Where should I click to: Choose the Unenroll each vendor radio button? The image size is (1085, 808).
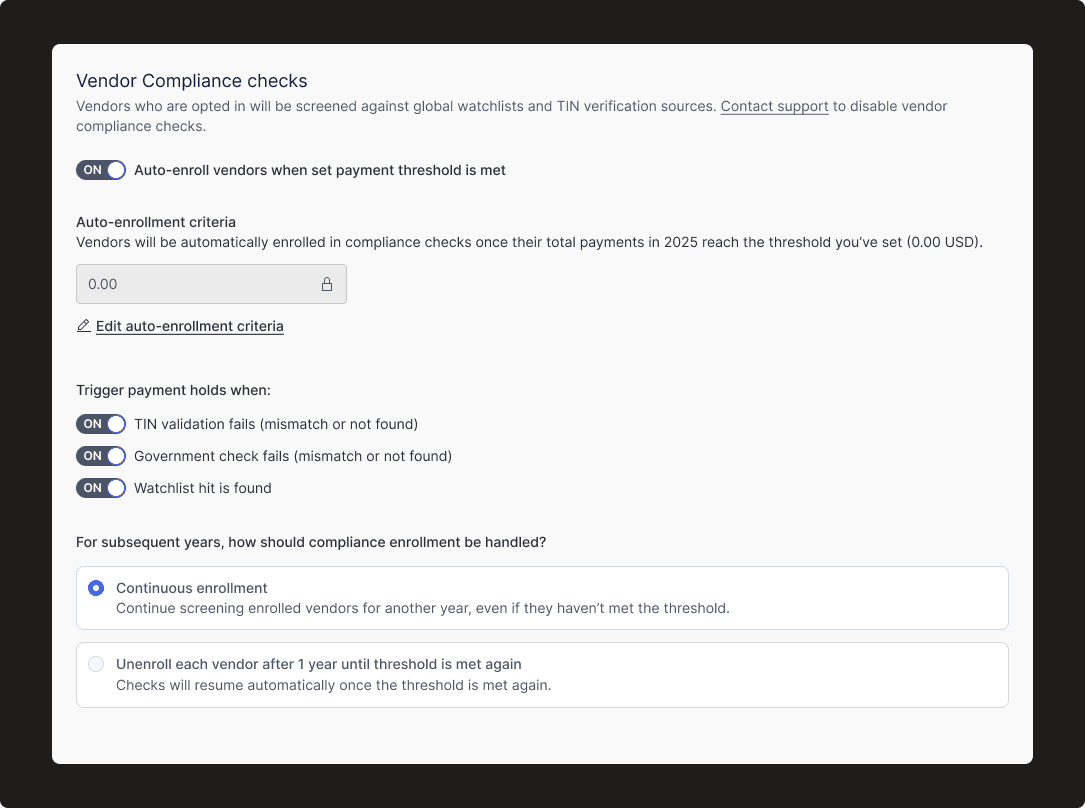point(96,664)
